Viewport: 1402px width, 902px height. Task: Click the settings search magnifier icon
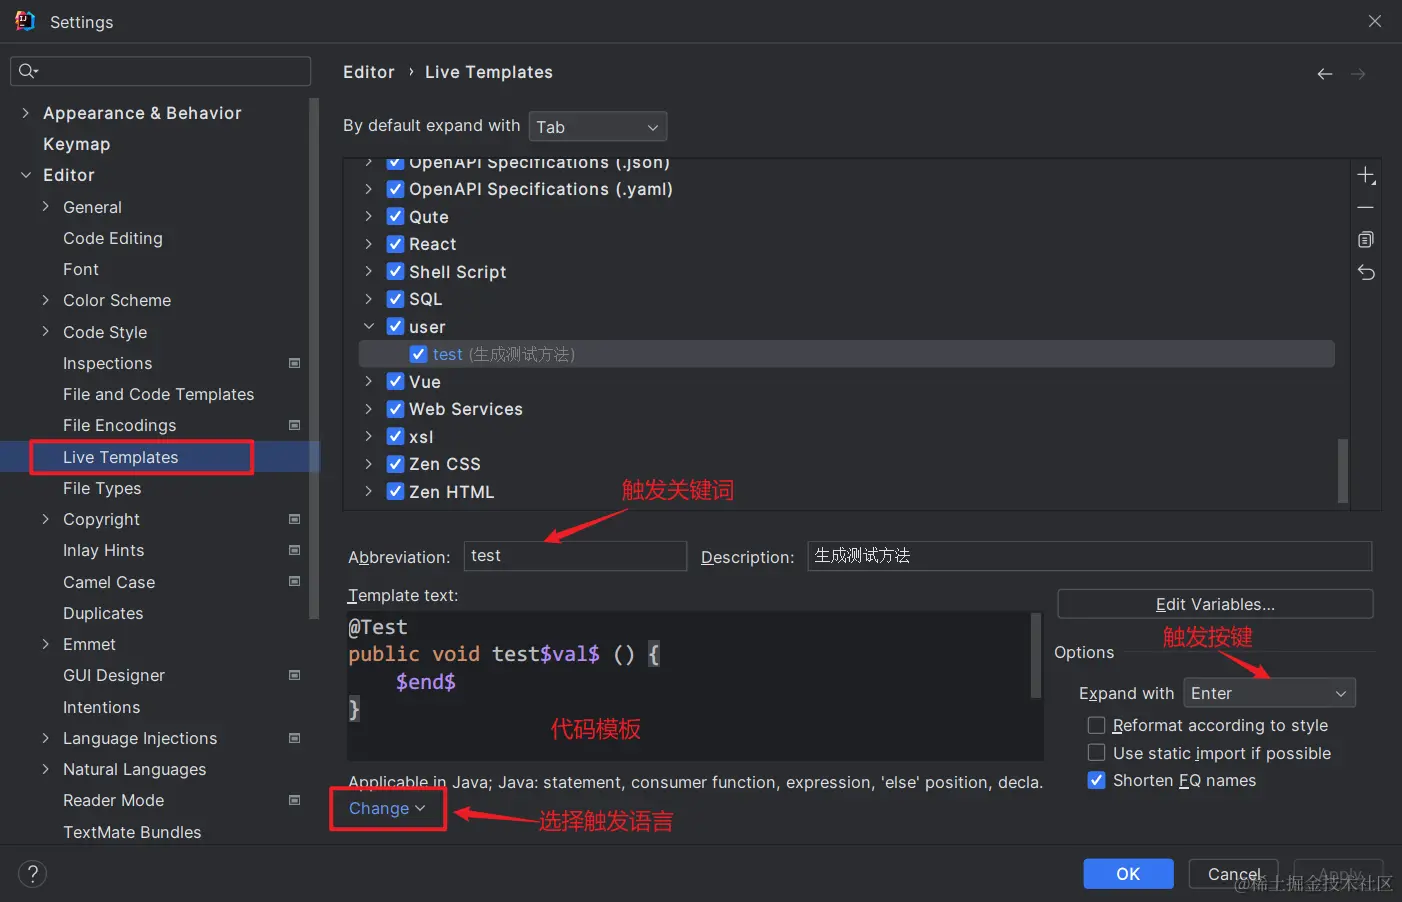tap(28, 71)
